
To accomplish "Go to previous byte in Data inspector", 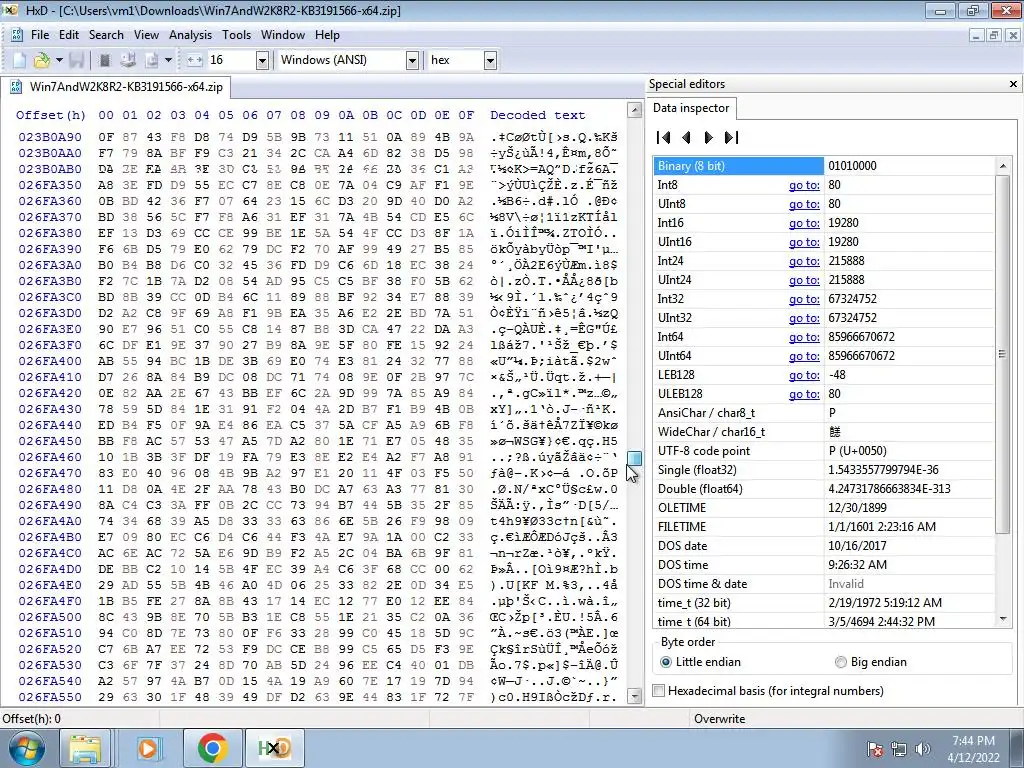I will point(686,137).
